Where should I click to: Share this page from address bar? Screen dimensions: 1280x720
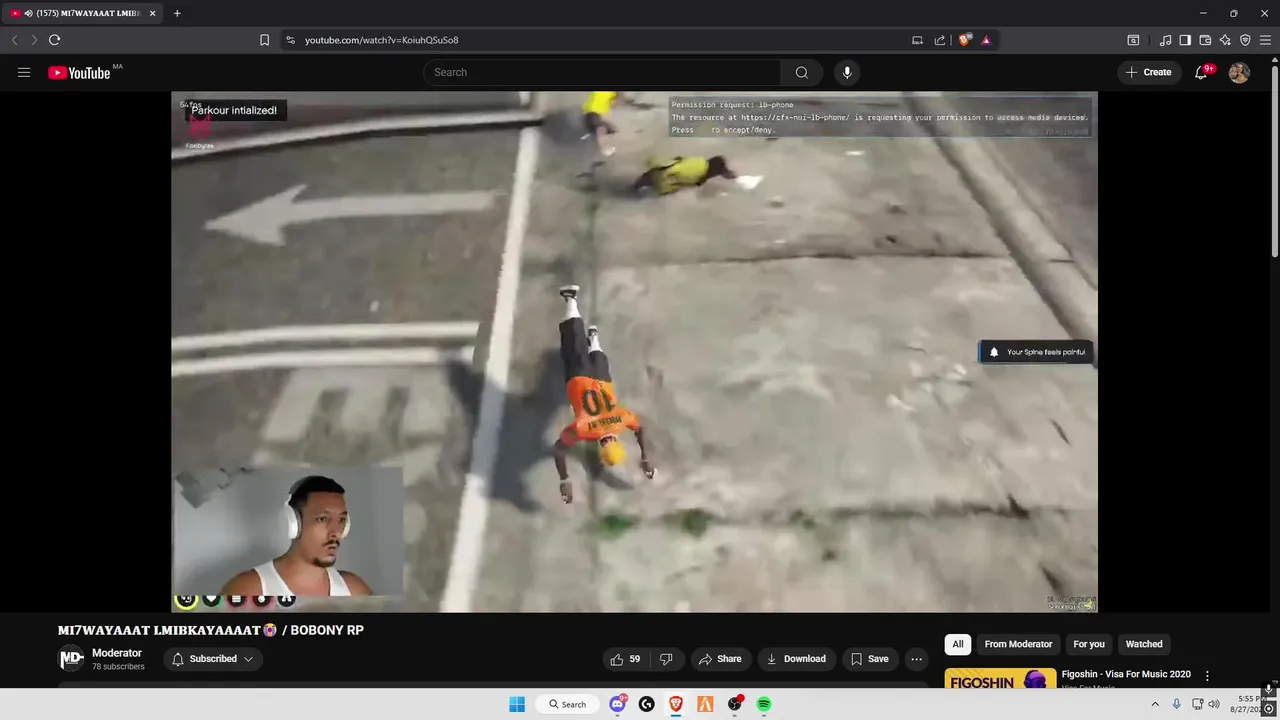click(x=940, y=40)
